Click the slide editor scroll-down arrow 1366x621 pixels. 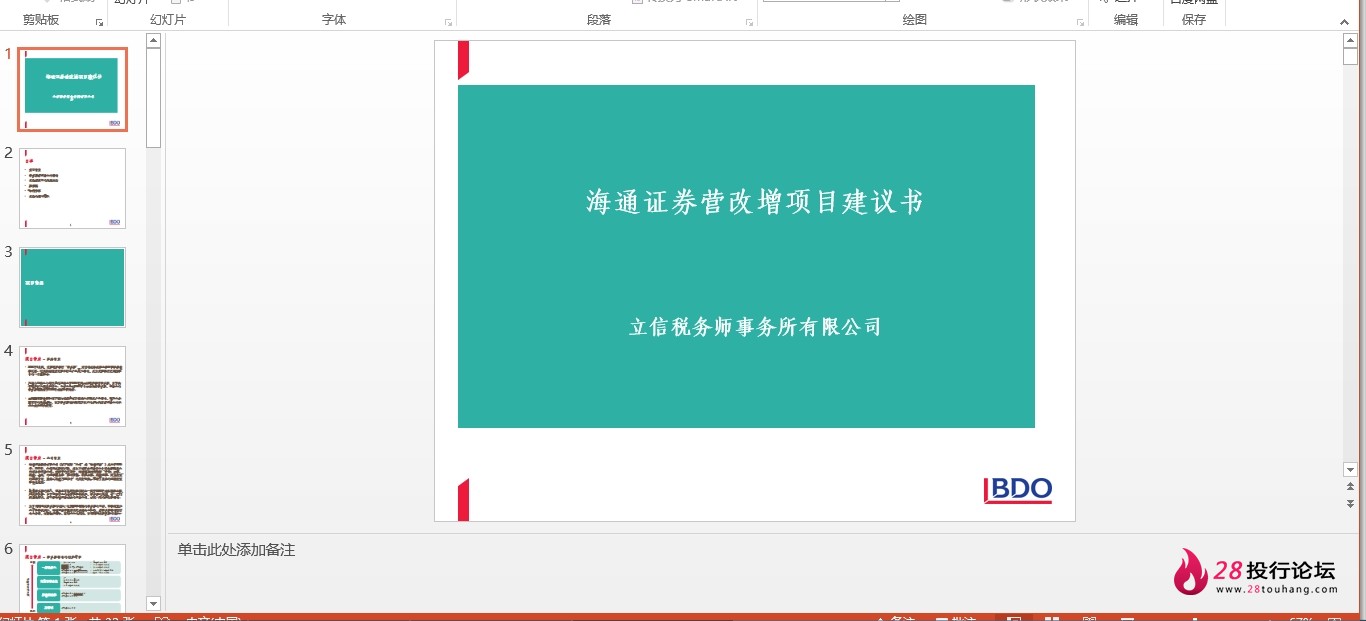coord(1351,469)
